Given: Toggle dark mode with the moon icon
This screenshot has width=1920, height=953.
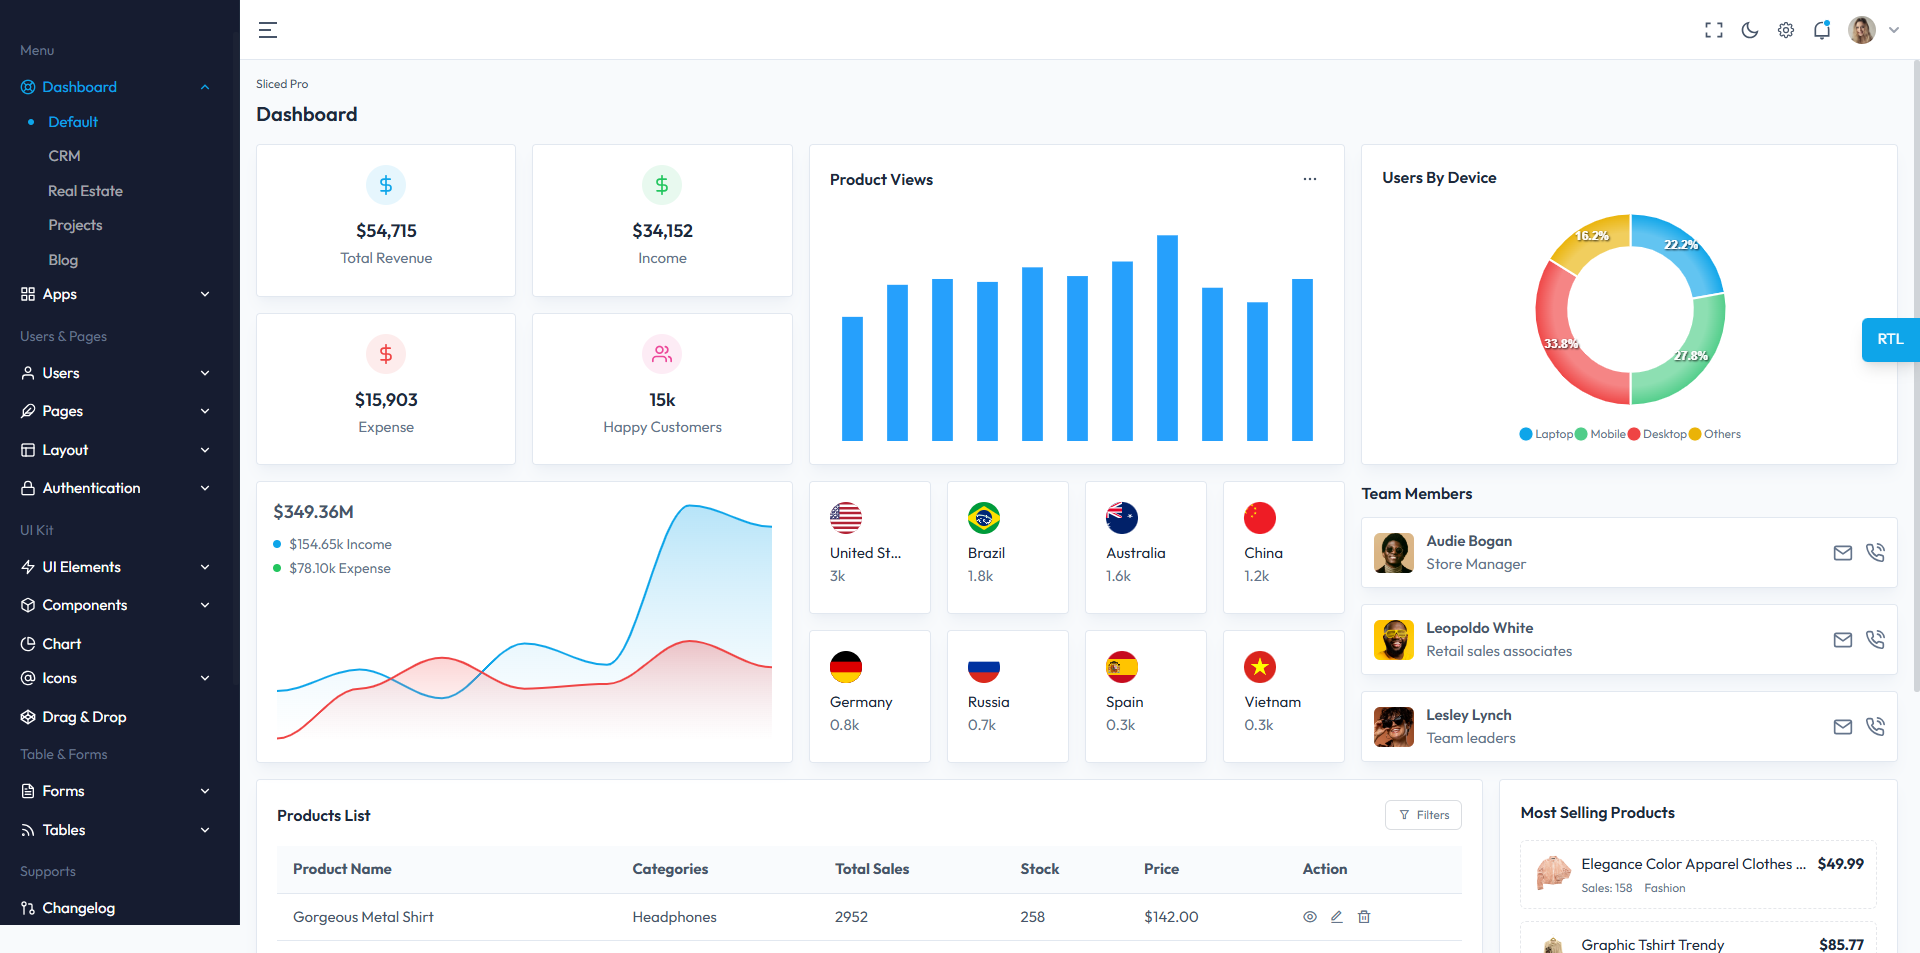Looking at the screenshot, I should (x=1749, y=30).
